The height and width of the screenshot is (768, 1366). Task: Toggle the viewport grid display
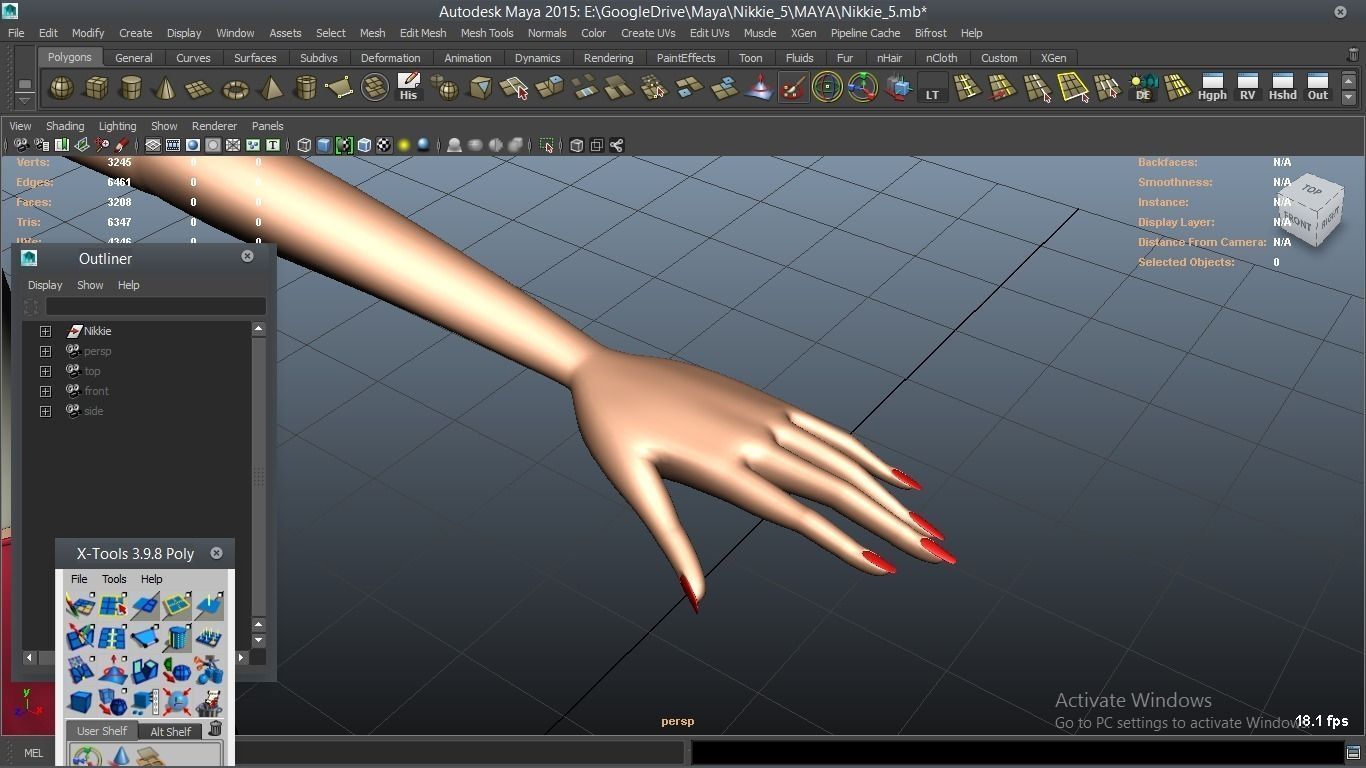(153, 145)
